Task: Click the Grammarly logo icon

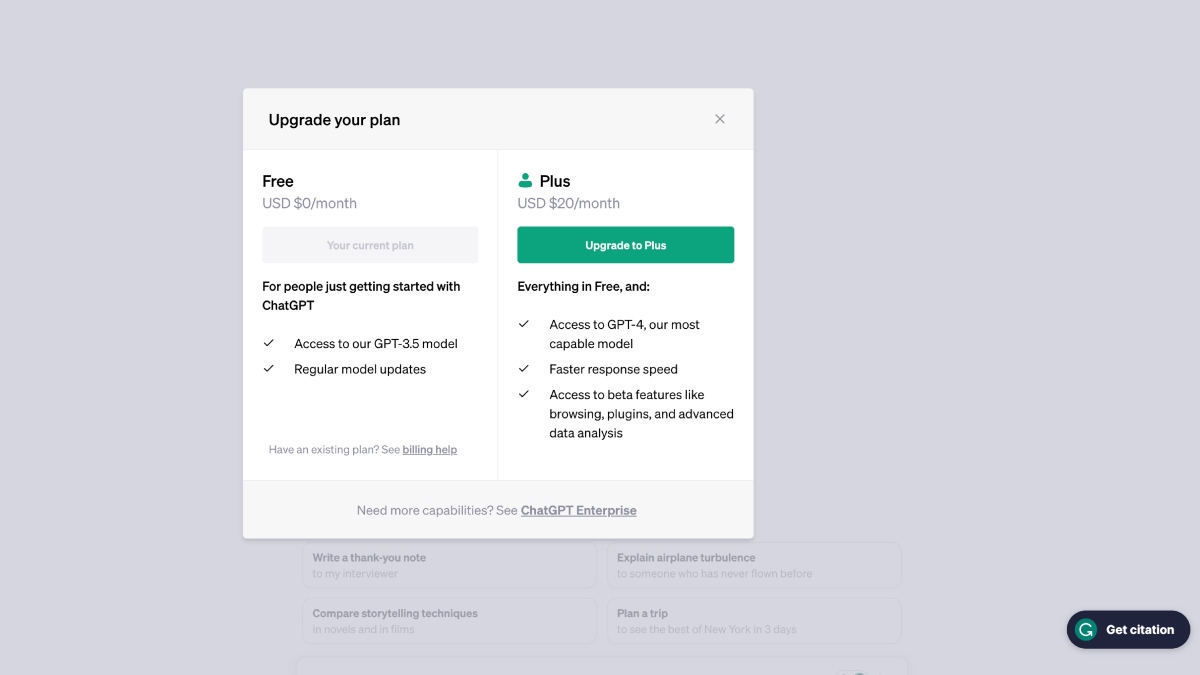Action: (1085, 630)
